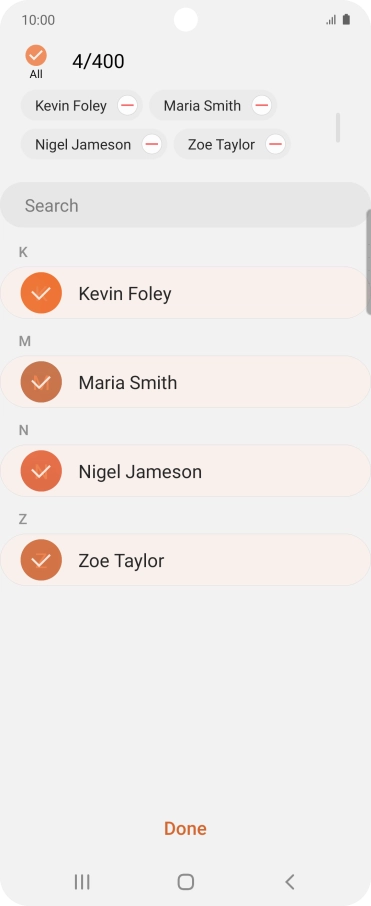Viewport: 371px width, 906px height.
Task: Select the Zoe Taylor contact row
Action: [185, 560]
